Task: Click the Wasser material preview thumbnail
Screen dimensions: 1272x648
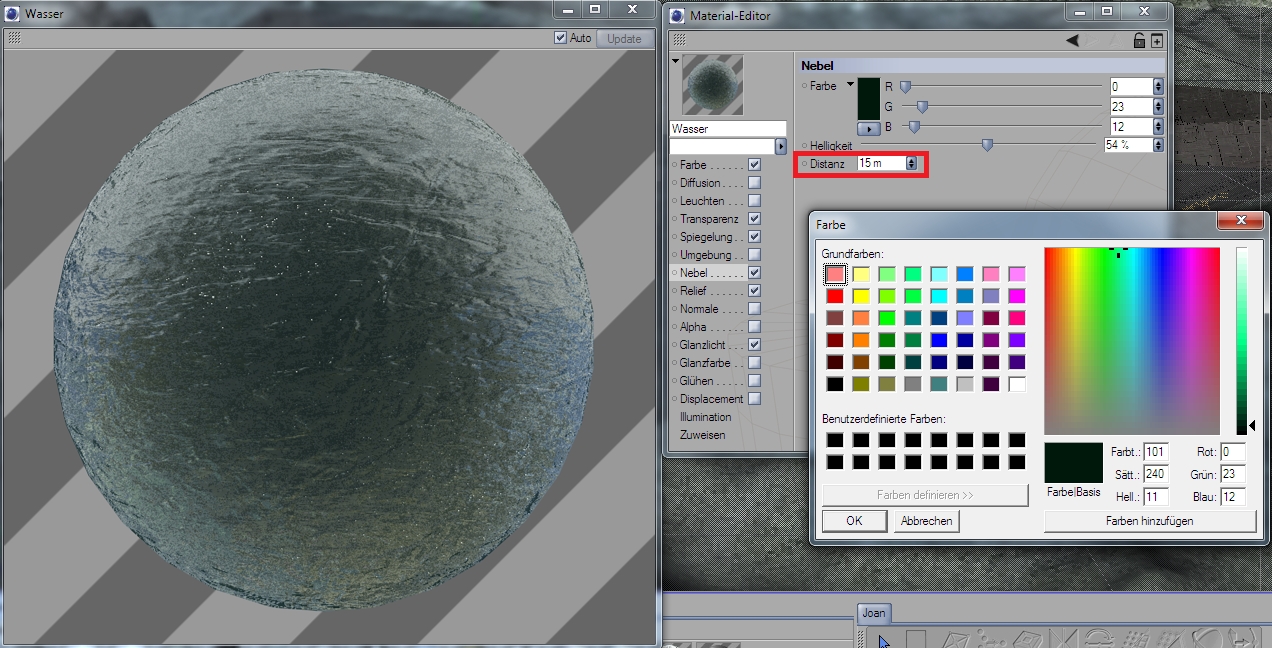Action: [712, 85]
